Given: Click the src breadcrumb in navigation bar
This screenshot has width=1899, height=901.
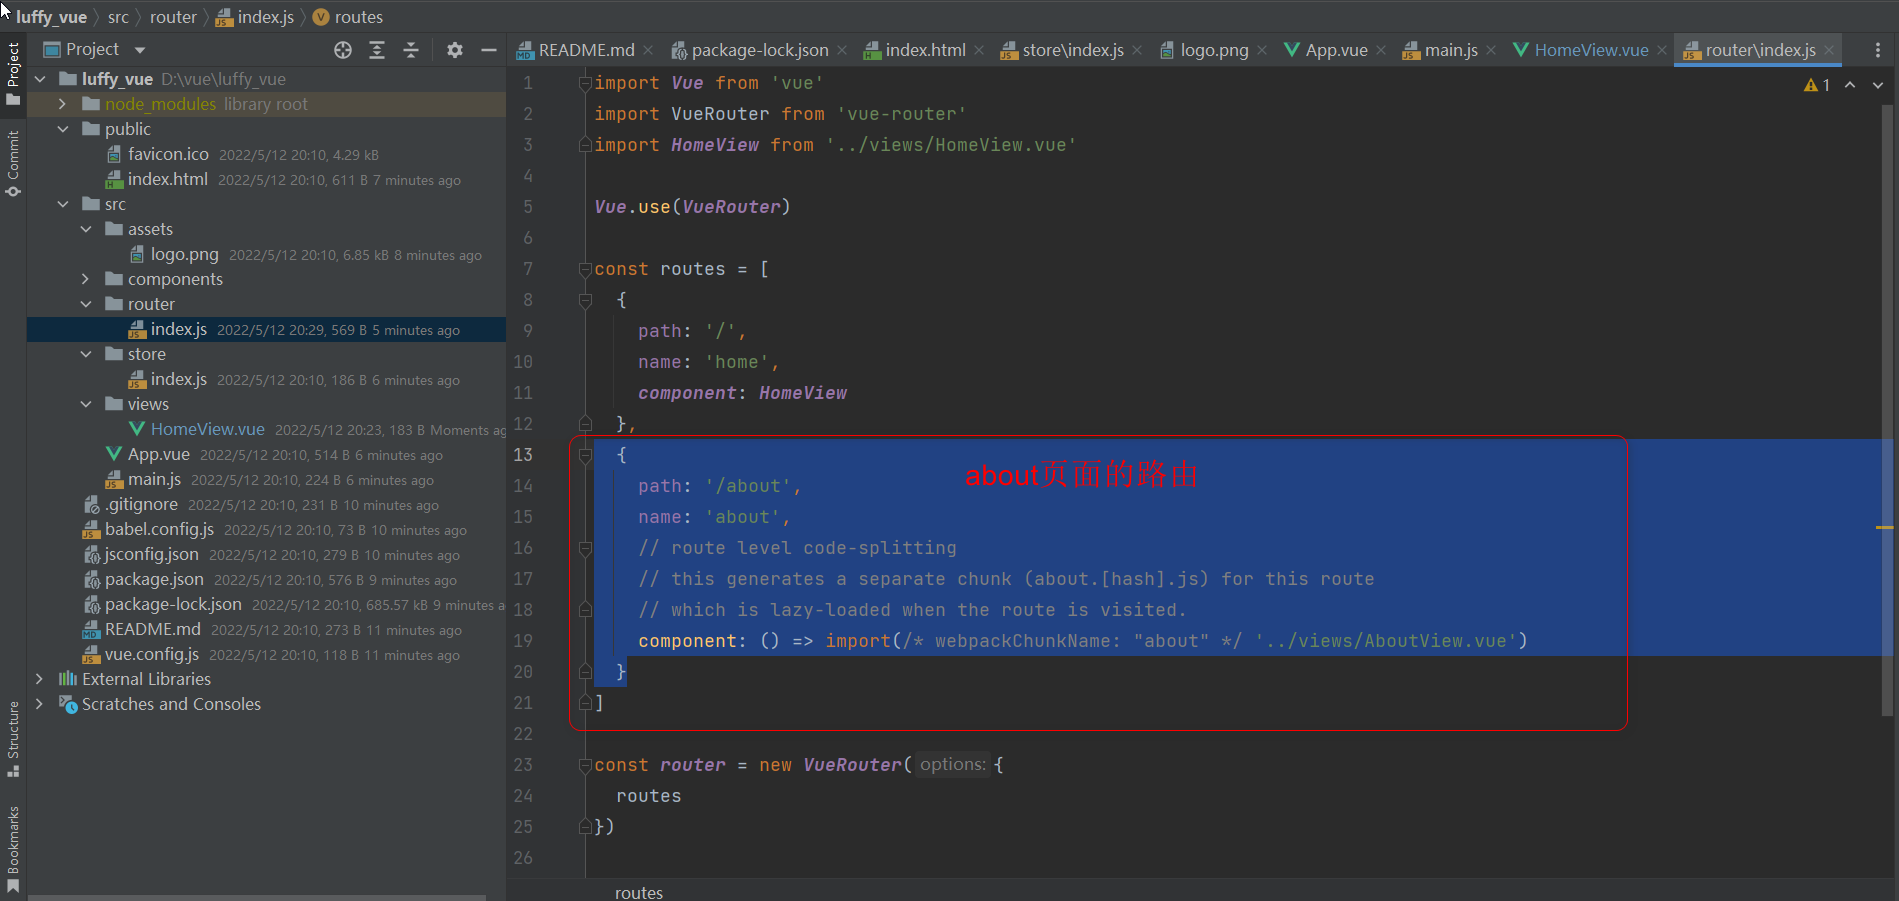Looking at the screenshot, I should click(118, 17).
